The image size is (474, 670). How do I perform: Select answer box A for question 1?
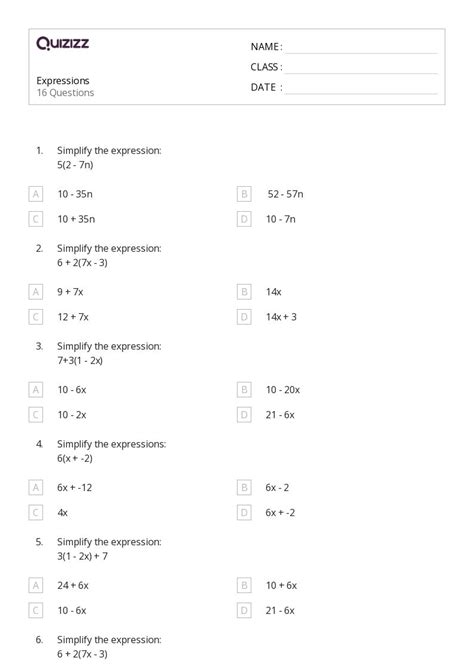(x=35, y=194)
